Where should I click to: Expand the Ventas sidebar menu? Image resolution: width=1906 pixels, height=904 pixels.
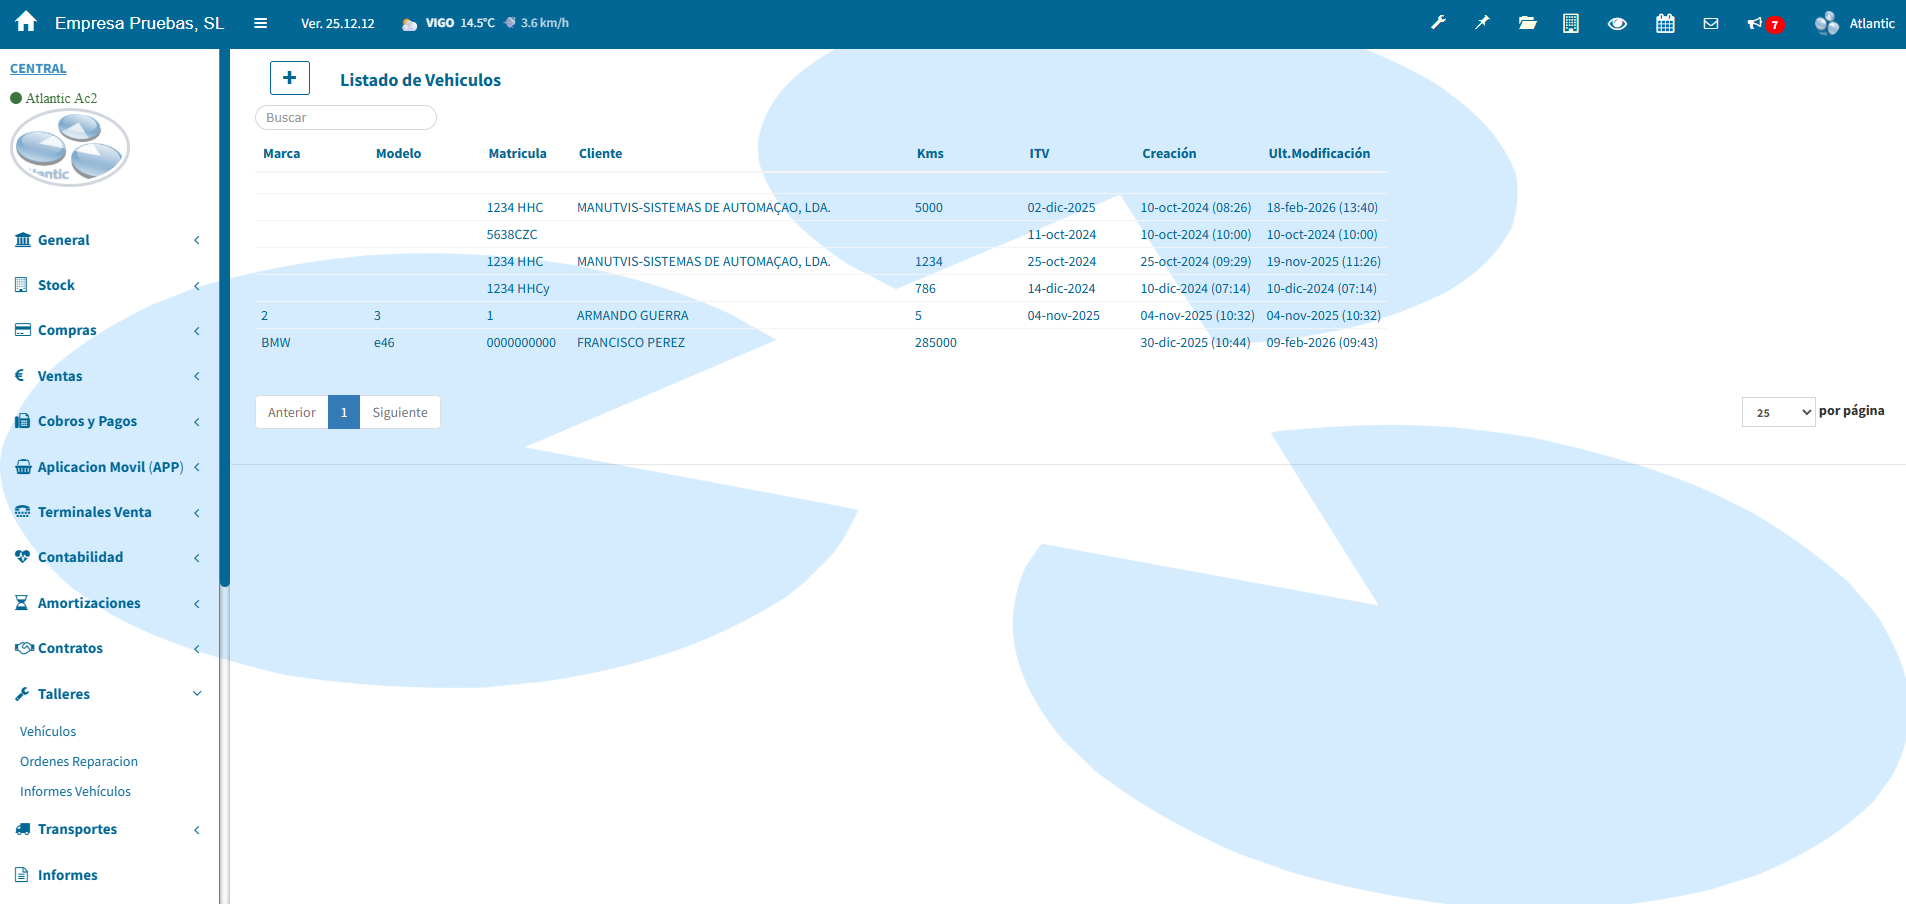(x=108, y=376)
